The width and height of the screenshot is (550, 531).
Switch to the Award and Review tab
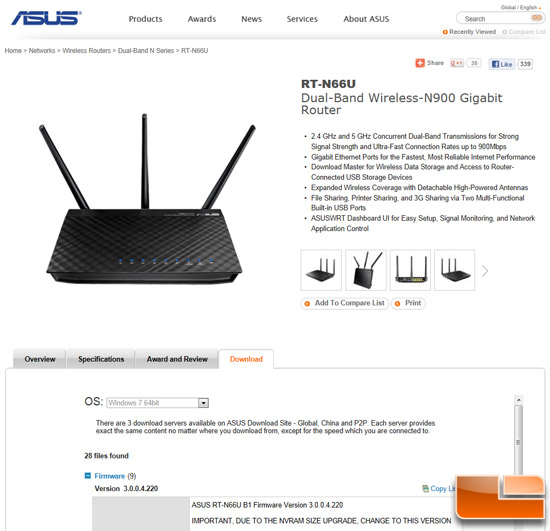pyautogui.click(x=177, y=359)
